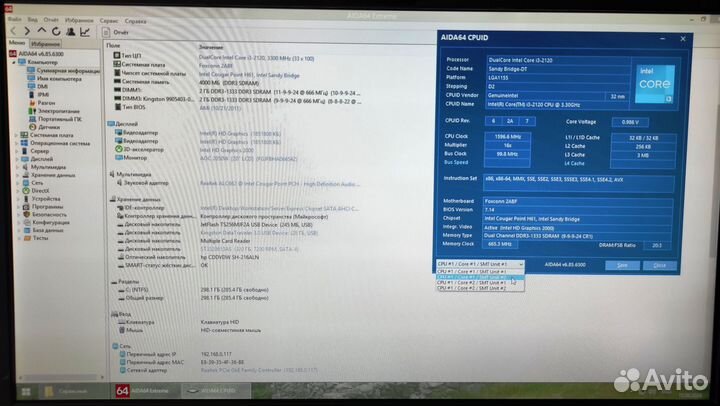Expand the DirectX tree node
The image size is (720, 406).
(x=17, y=191)
